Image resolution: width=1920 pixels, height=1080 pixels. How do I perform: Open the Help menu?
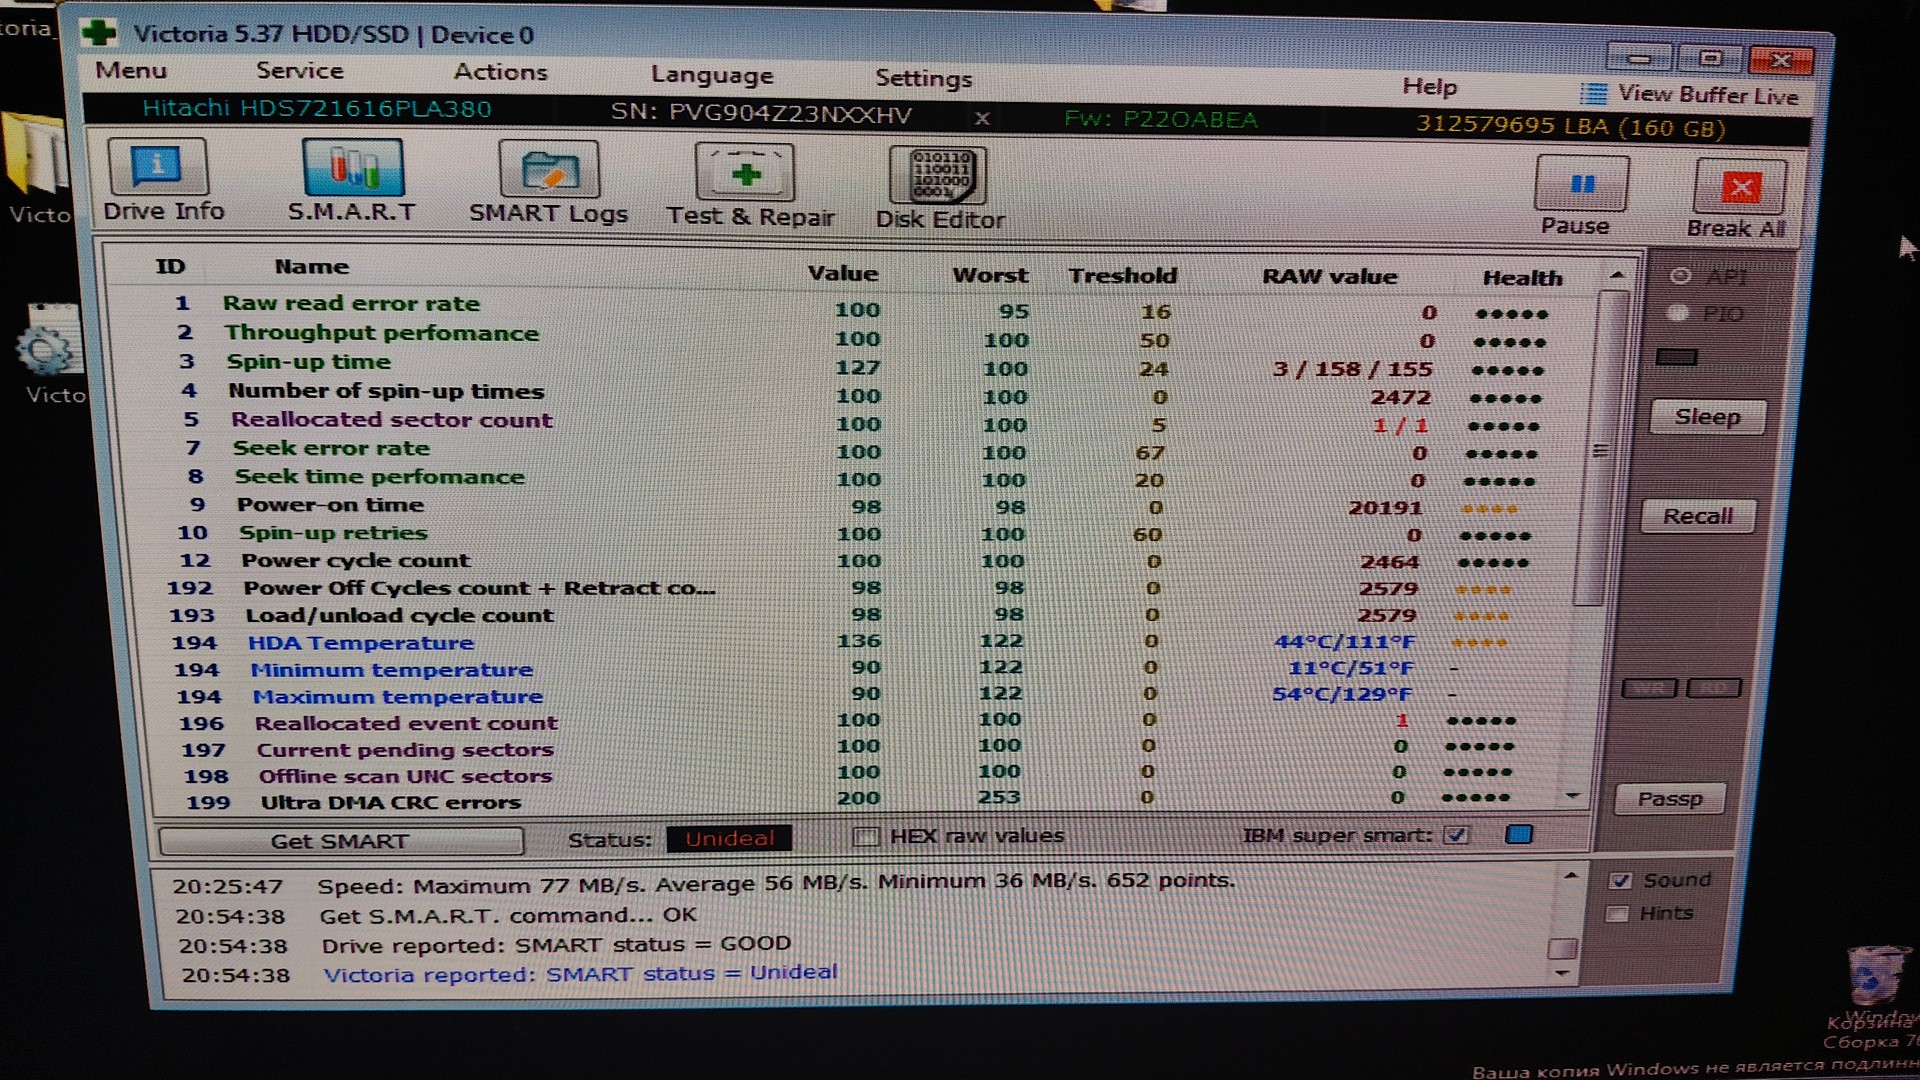1429,87
